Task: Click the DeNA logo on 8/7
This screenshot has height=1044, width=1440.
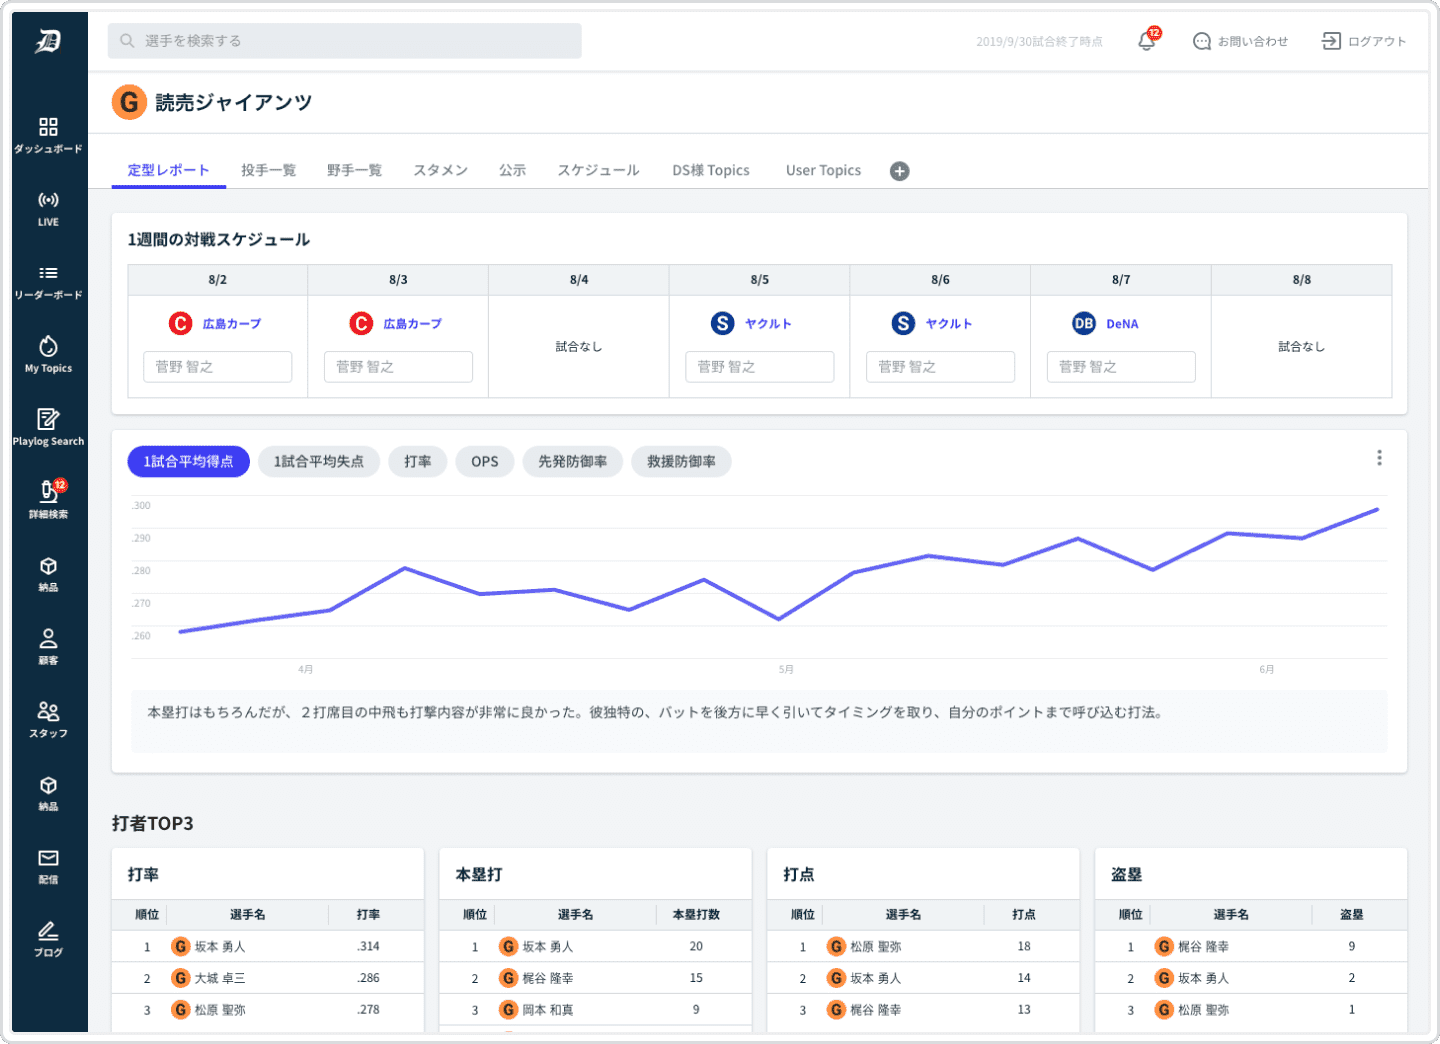Action: (1084, 323)
